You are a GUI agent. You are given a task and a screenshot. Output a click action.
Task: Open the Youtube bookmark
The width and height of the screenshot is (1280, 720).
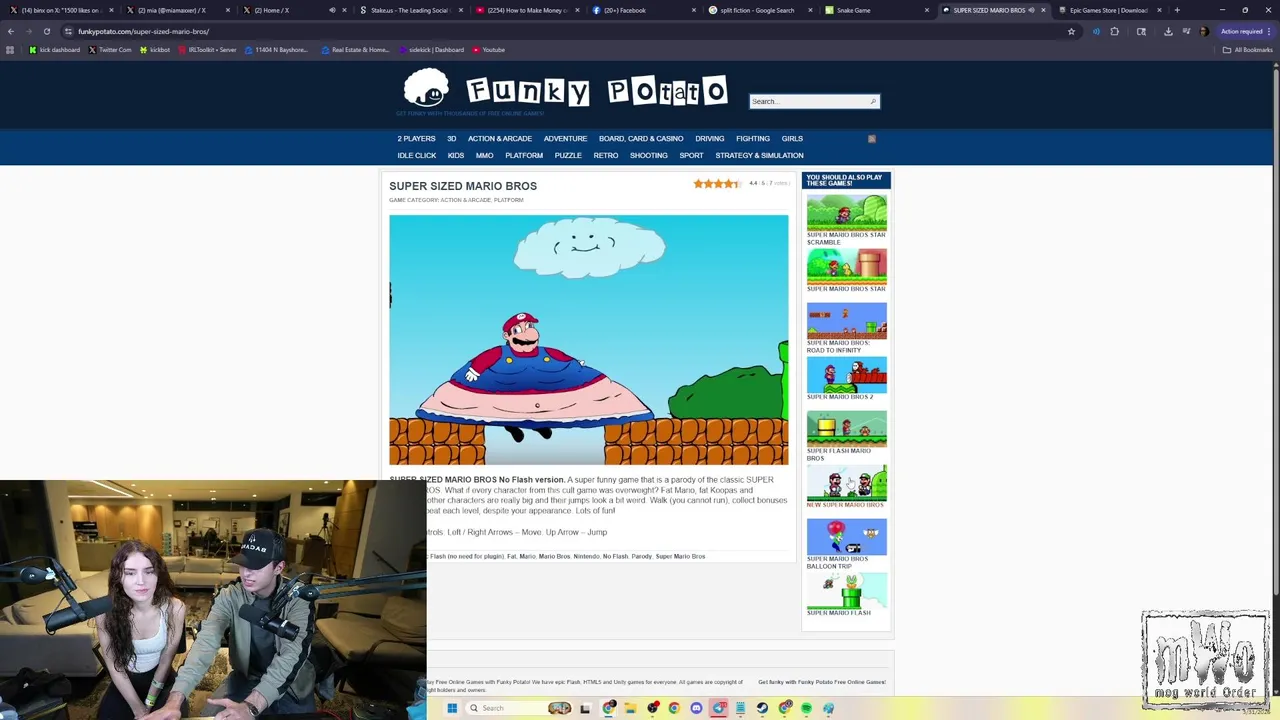pos(488,49)
